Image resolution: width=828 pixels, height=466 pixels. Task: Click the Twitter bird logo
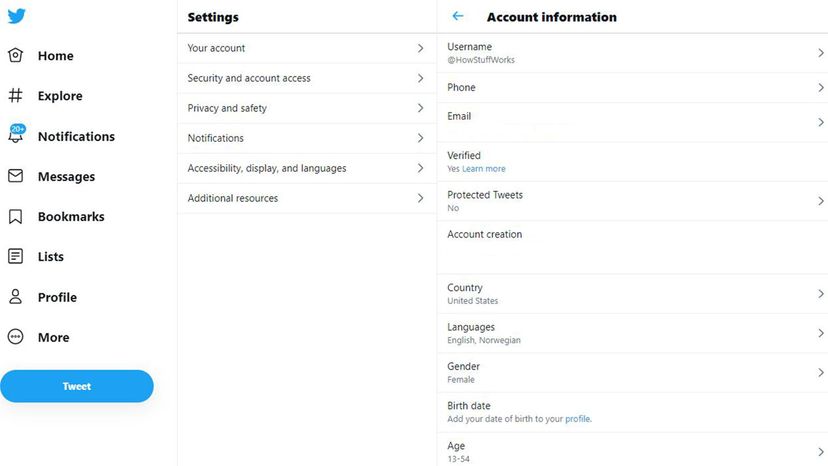(x=16, y=16)
